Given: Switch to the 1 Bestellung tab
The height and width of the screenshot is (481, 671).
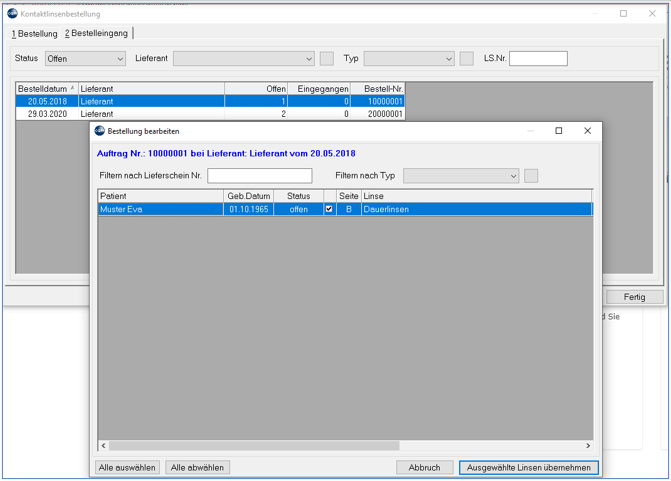Looking at the screenshot, I should point(34,33).
